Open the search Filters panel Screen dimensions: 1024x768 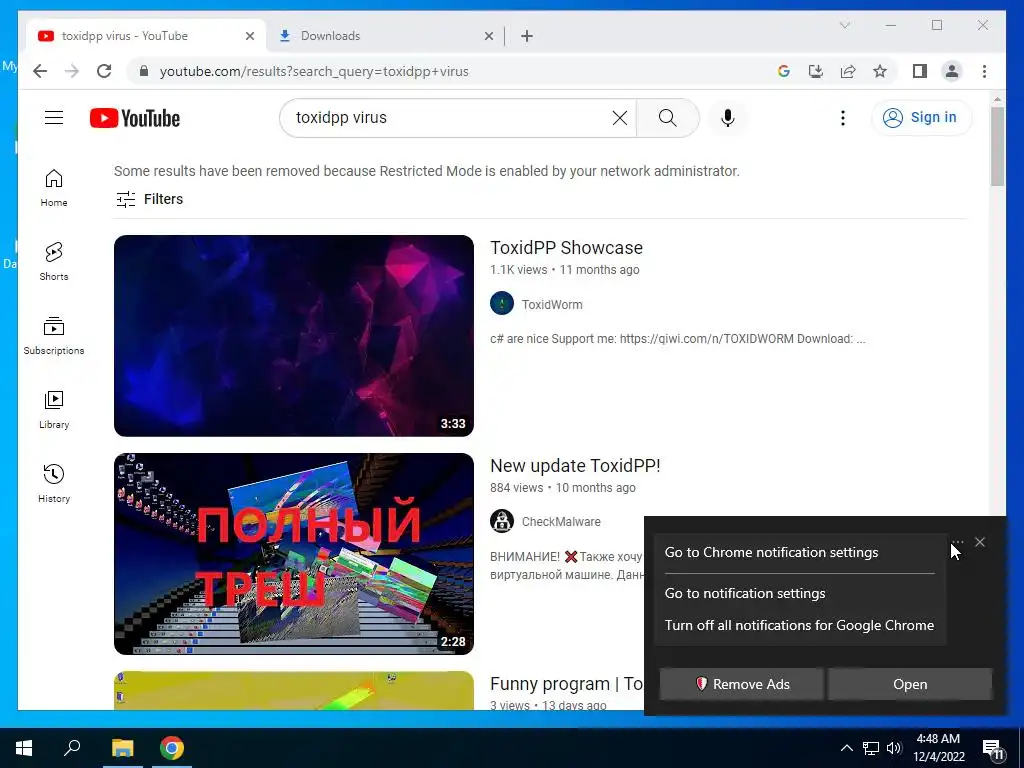(150, 199)
